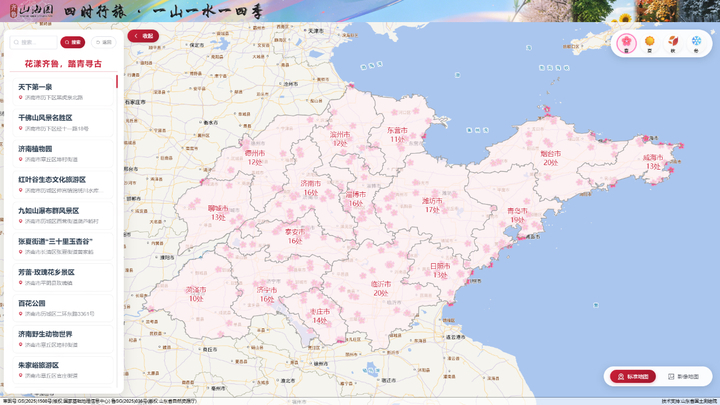Select the standard map mode toggle
Viewport: 720px width, 405px height.
click(633, 377)
